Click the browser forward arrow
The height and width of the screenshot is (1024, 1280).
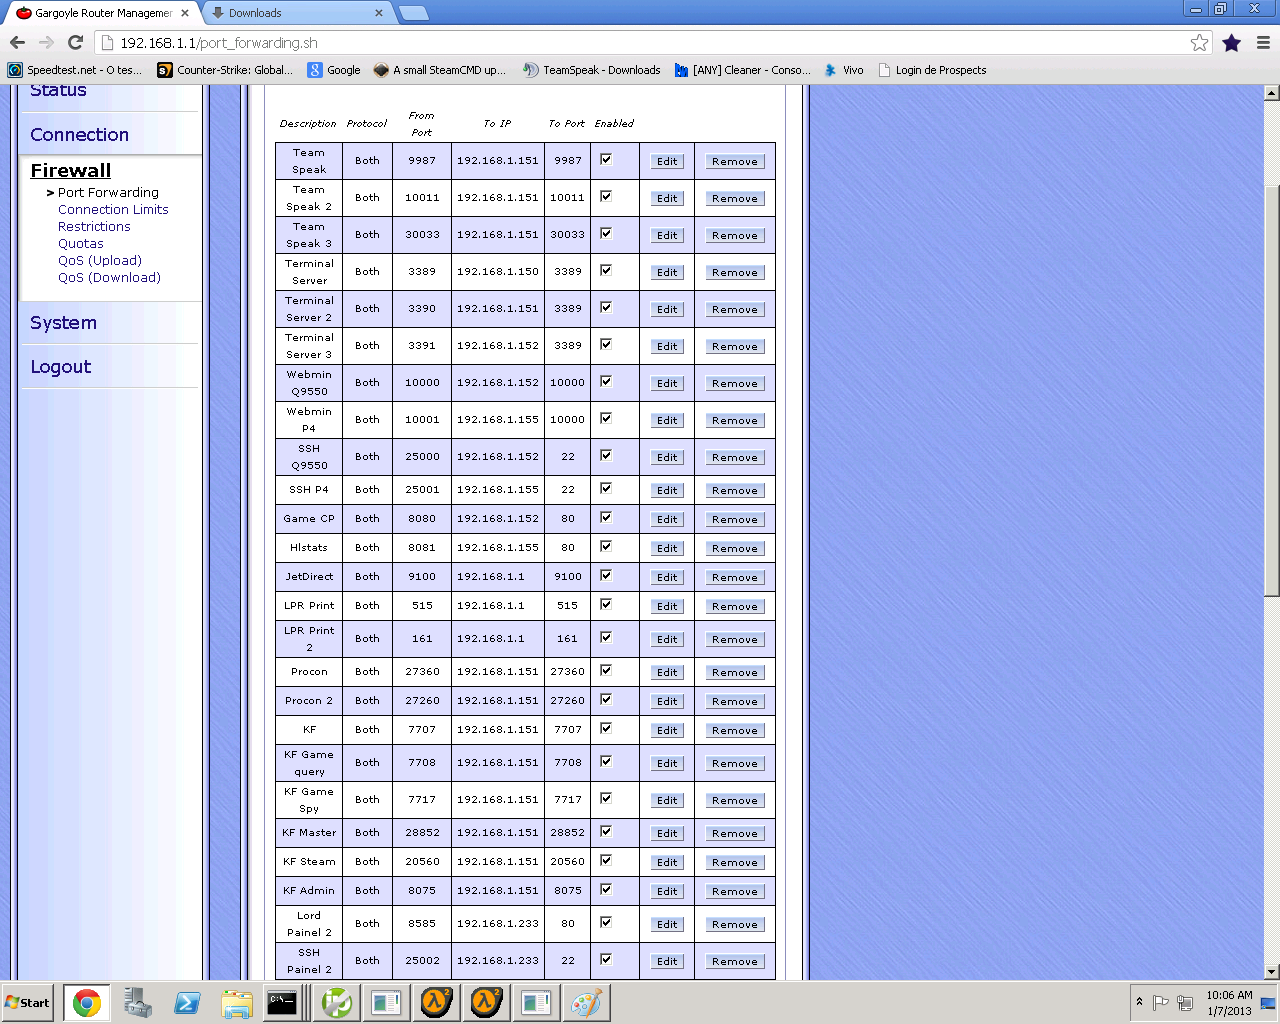[46, 42]
